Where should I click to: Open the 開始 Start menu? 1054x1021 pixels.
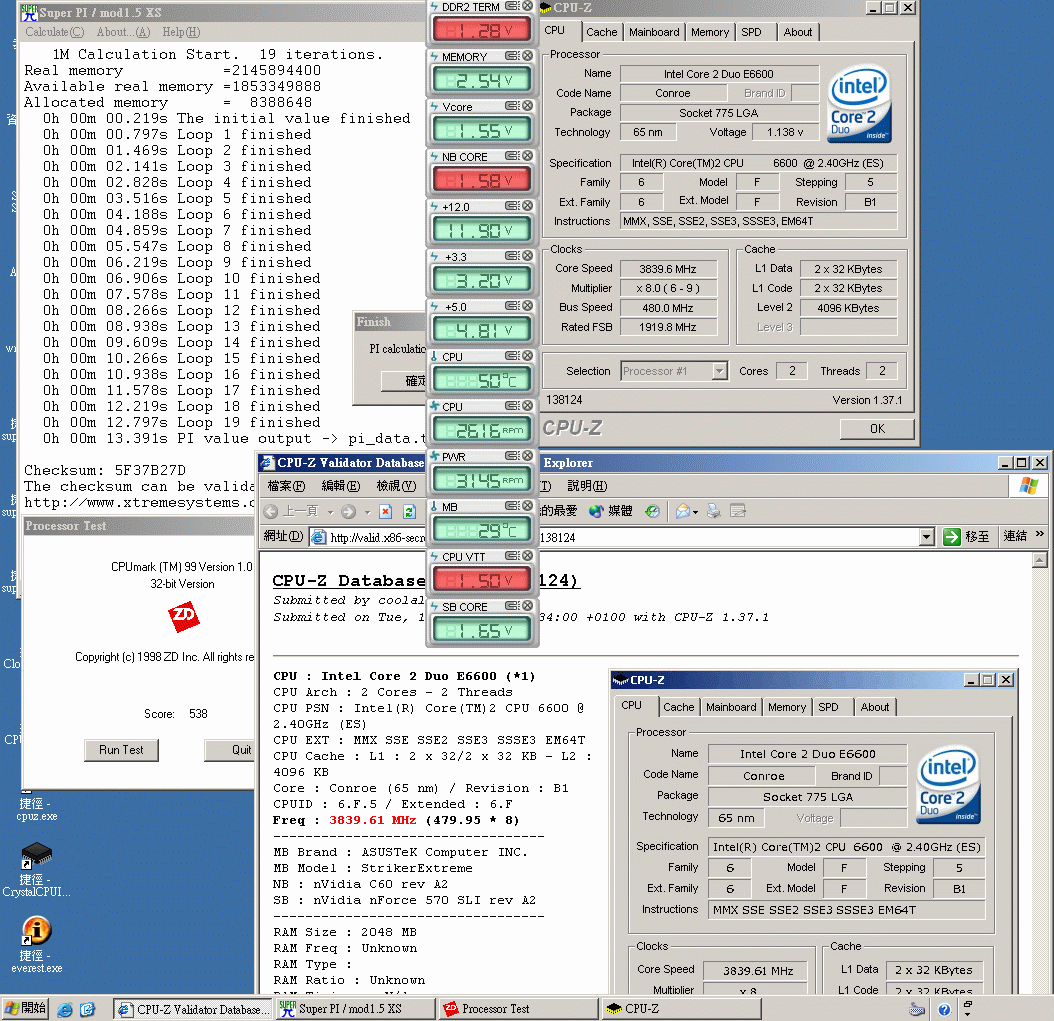tap(25, 1008)
